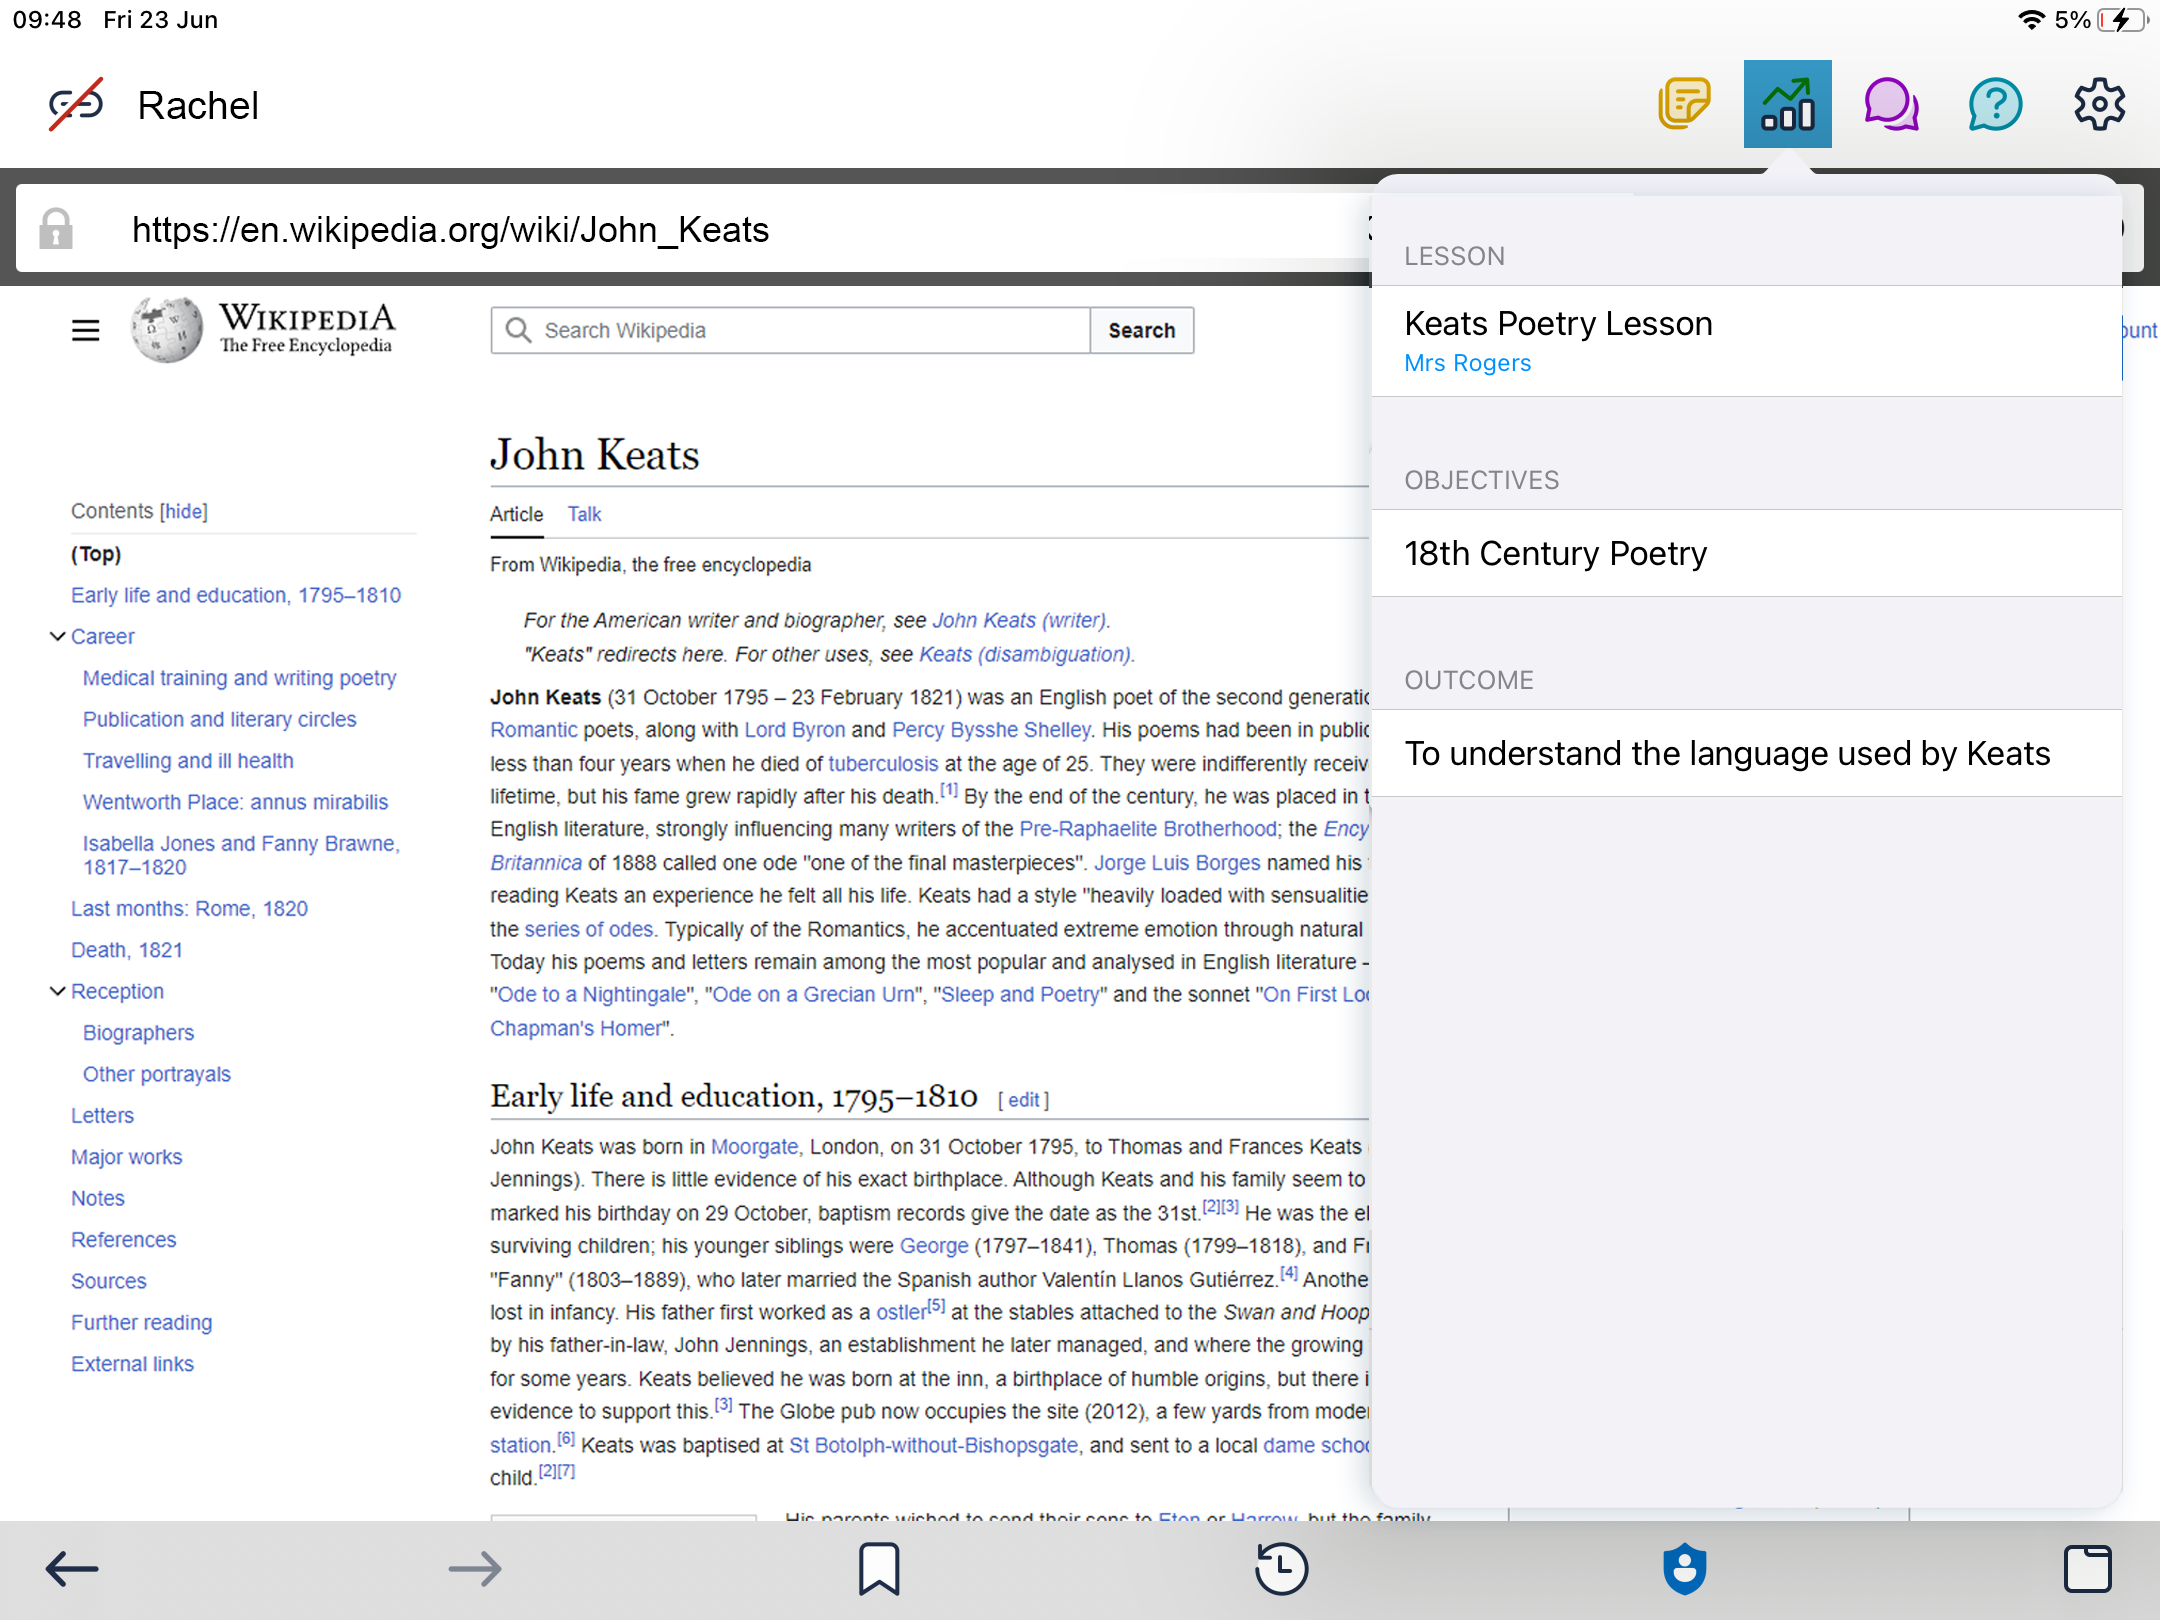The height and width of the screenshot is (1620, 2160).
Task: Tap the URL address bar text
Action: [x=450, y=230]
